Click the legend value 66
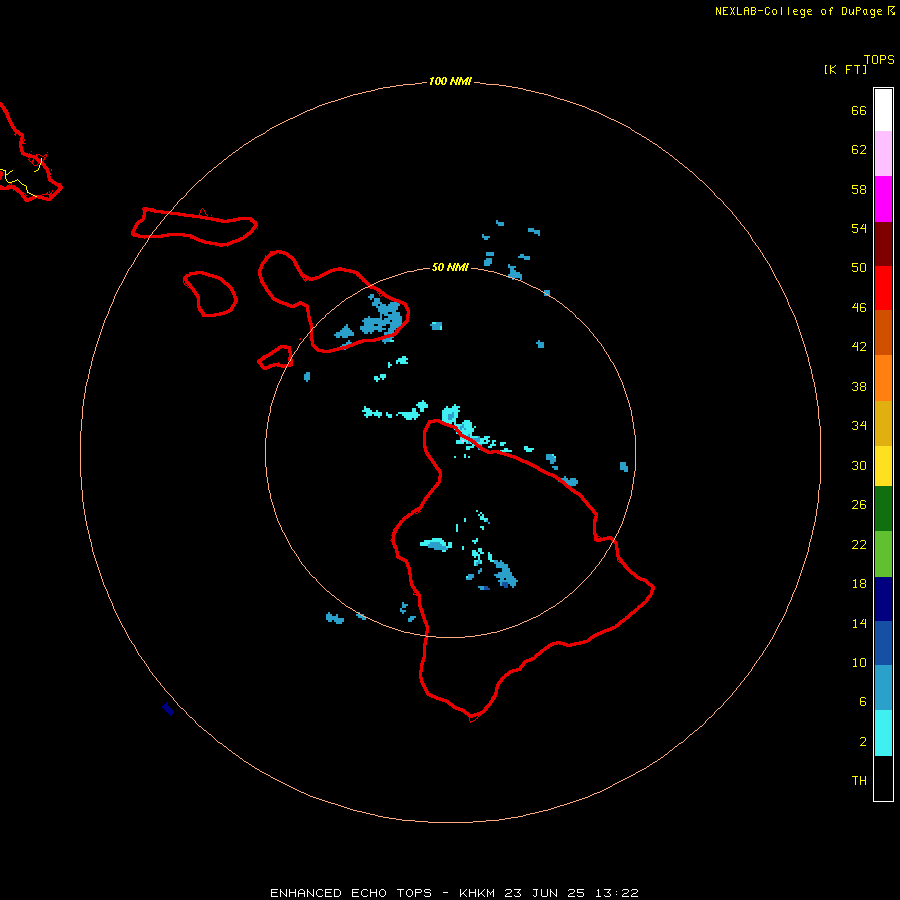The height and width of the screenshot is (900, 900). pyautogui.click(x=859, y=111)
